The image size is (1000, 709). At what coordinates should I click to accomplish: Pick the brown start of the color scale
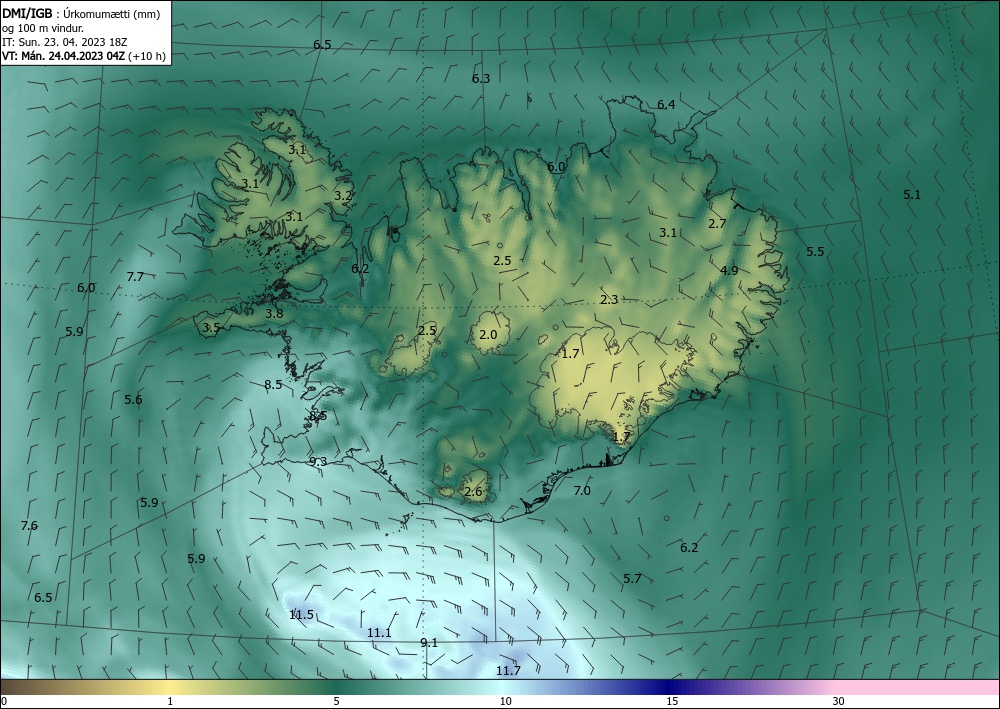click(x=19, y=687)
